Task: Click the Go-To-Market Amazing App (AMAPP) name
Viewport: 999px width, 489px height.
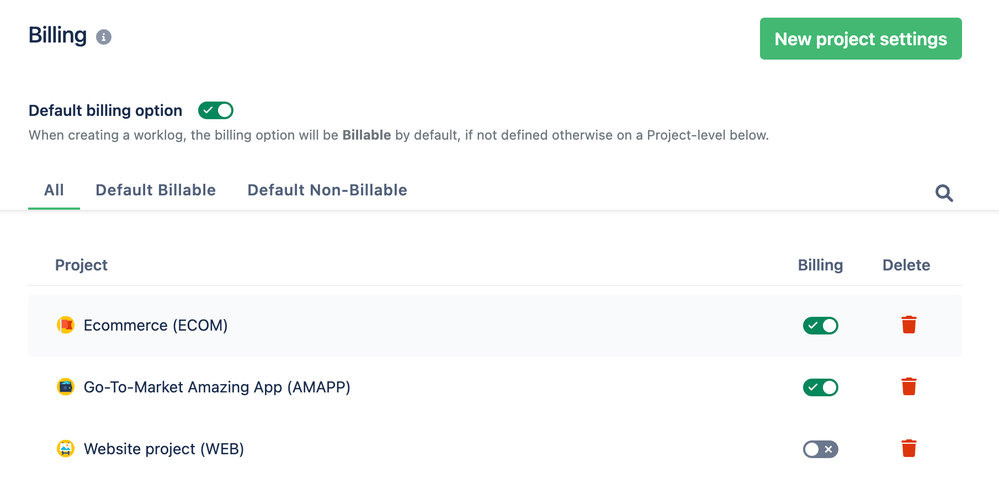Action: click(x=217, y=387)
